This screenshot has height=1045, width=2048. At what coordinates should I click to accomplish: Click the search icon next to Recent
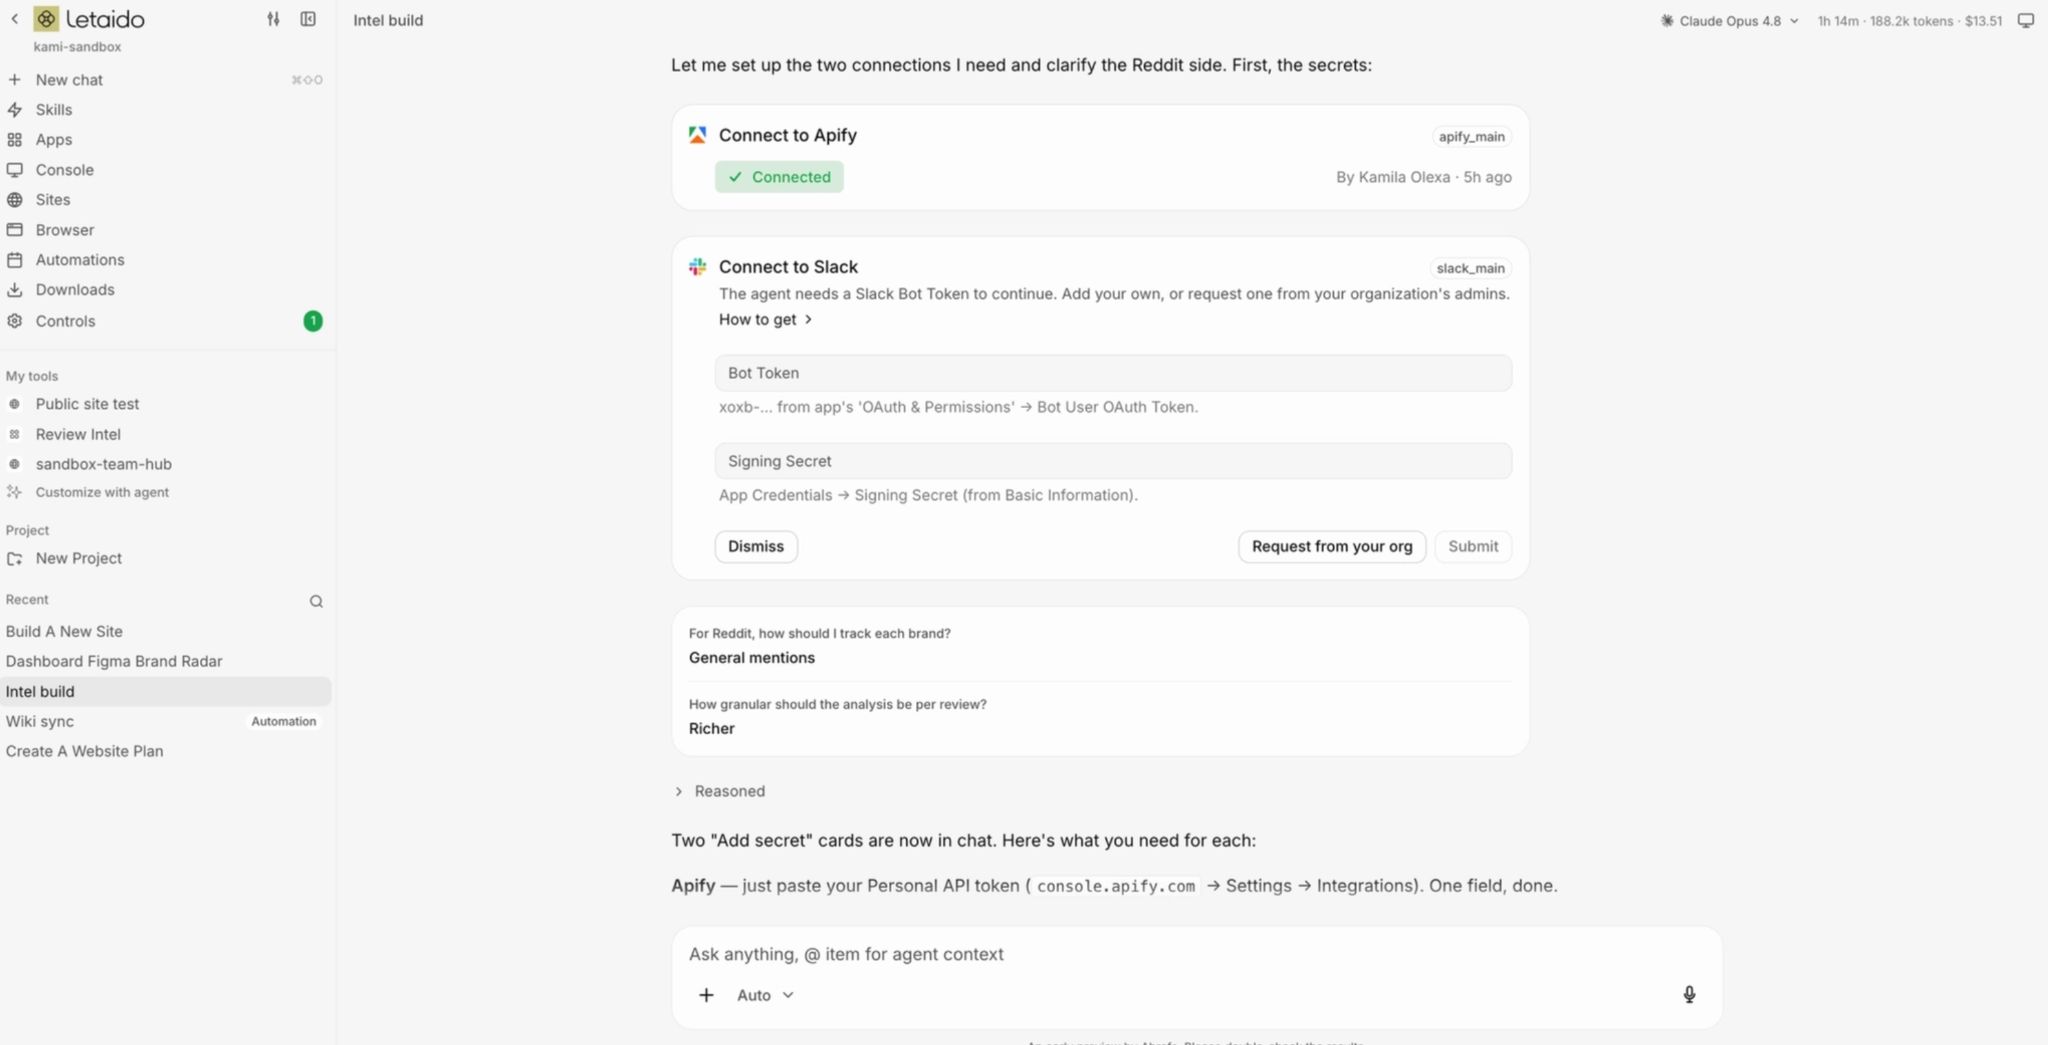tap(316, 601)
